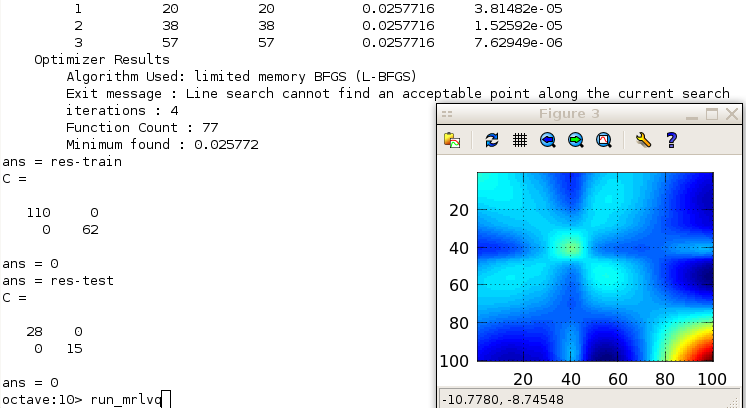Viewport: 746px width, 408px height.
Task: Click the yellow-green peak in the heatmap
Action: pos(571,246)
